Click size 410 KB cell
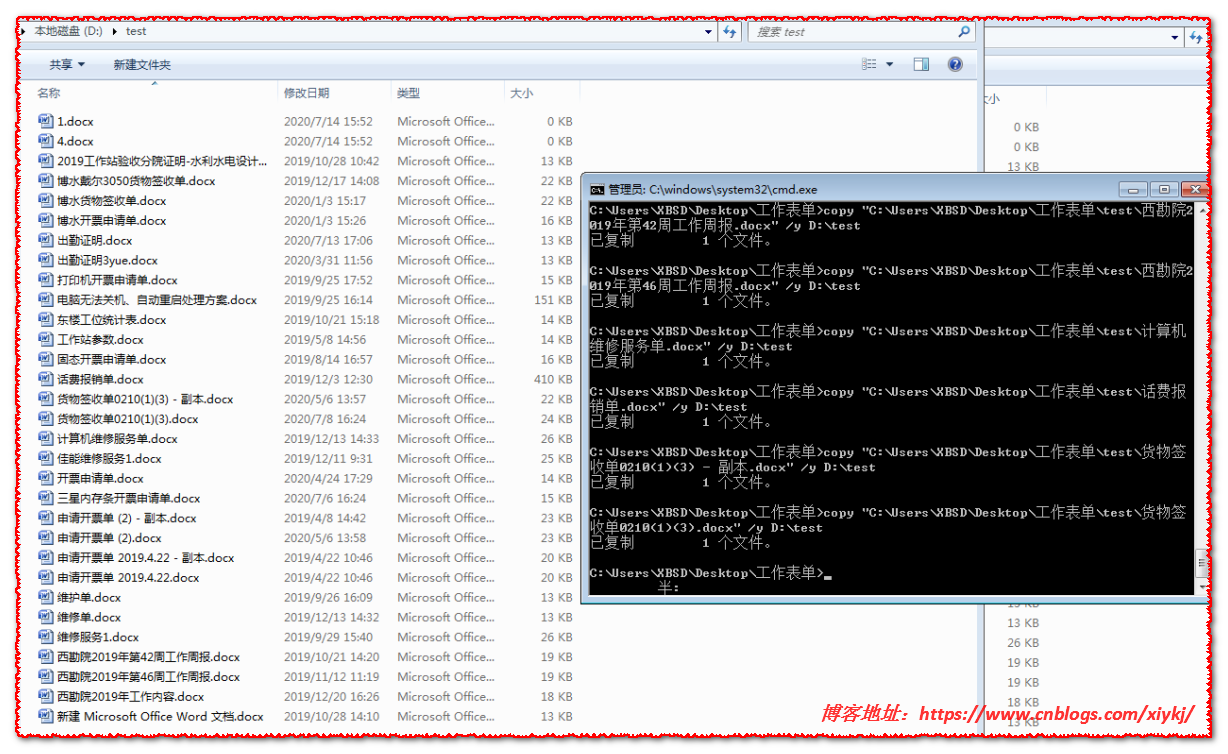 point(553,379)
